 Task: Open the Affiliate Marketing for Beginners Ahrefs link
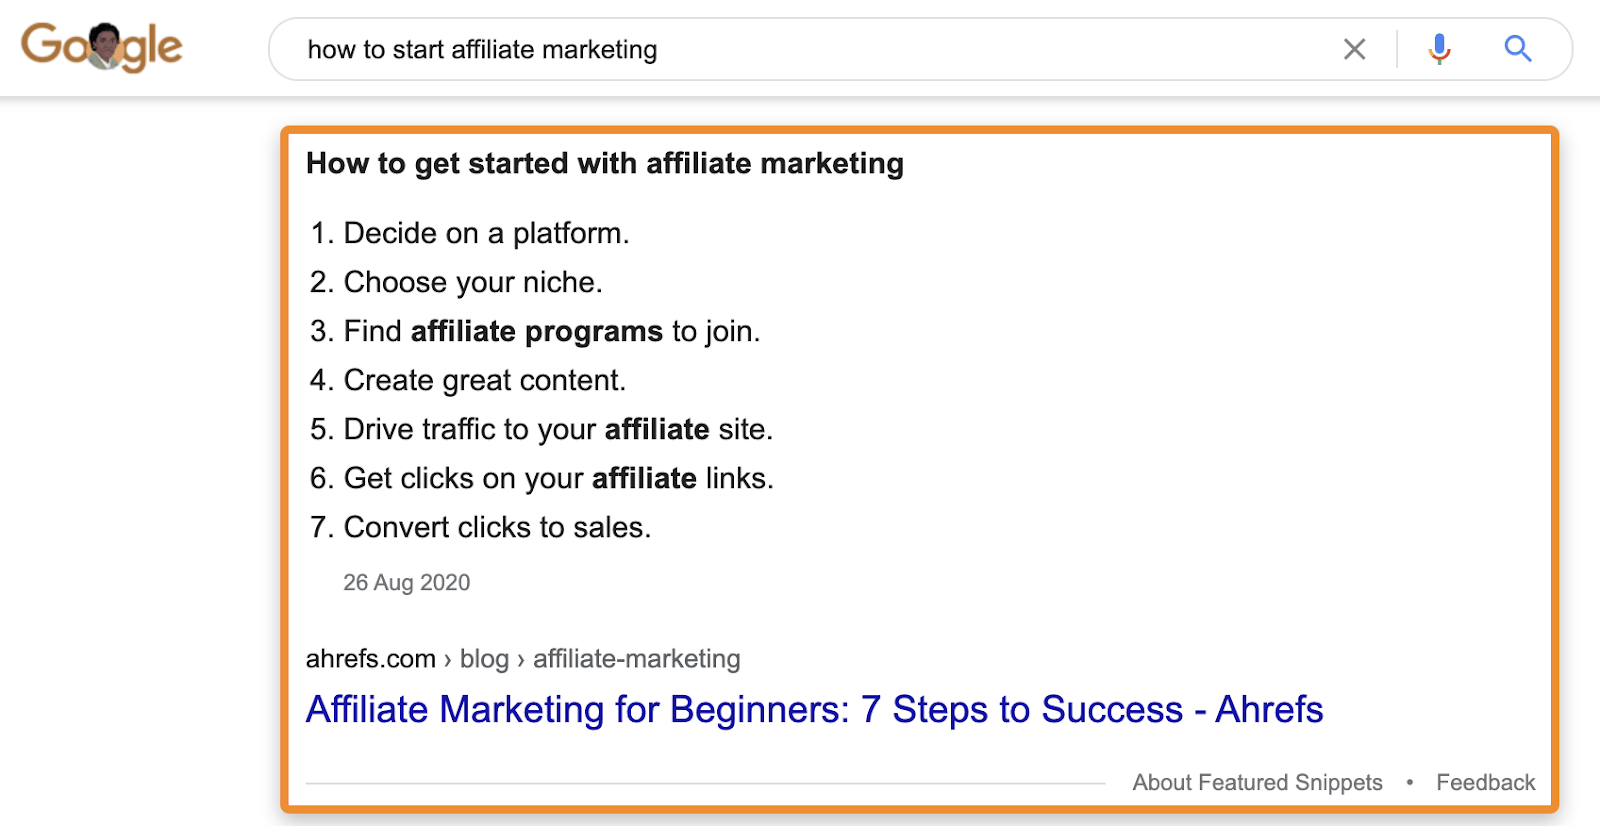814,709
